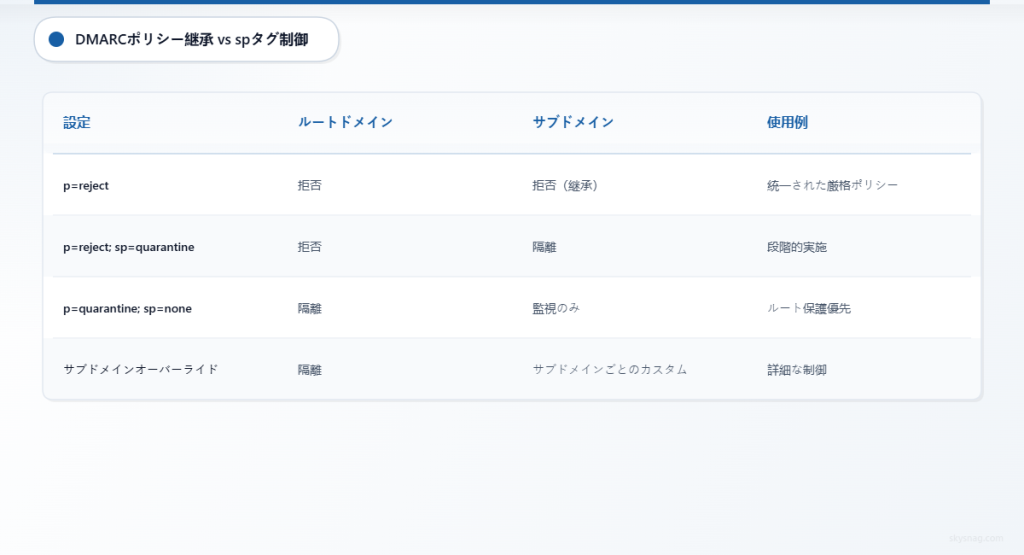Click the '拒否（継承）' cell
This screenshot has height=555, width=1024.
[x=566, y=185]
